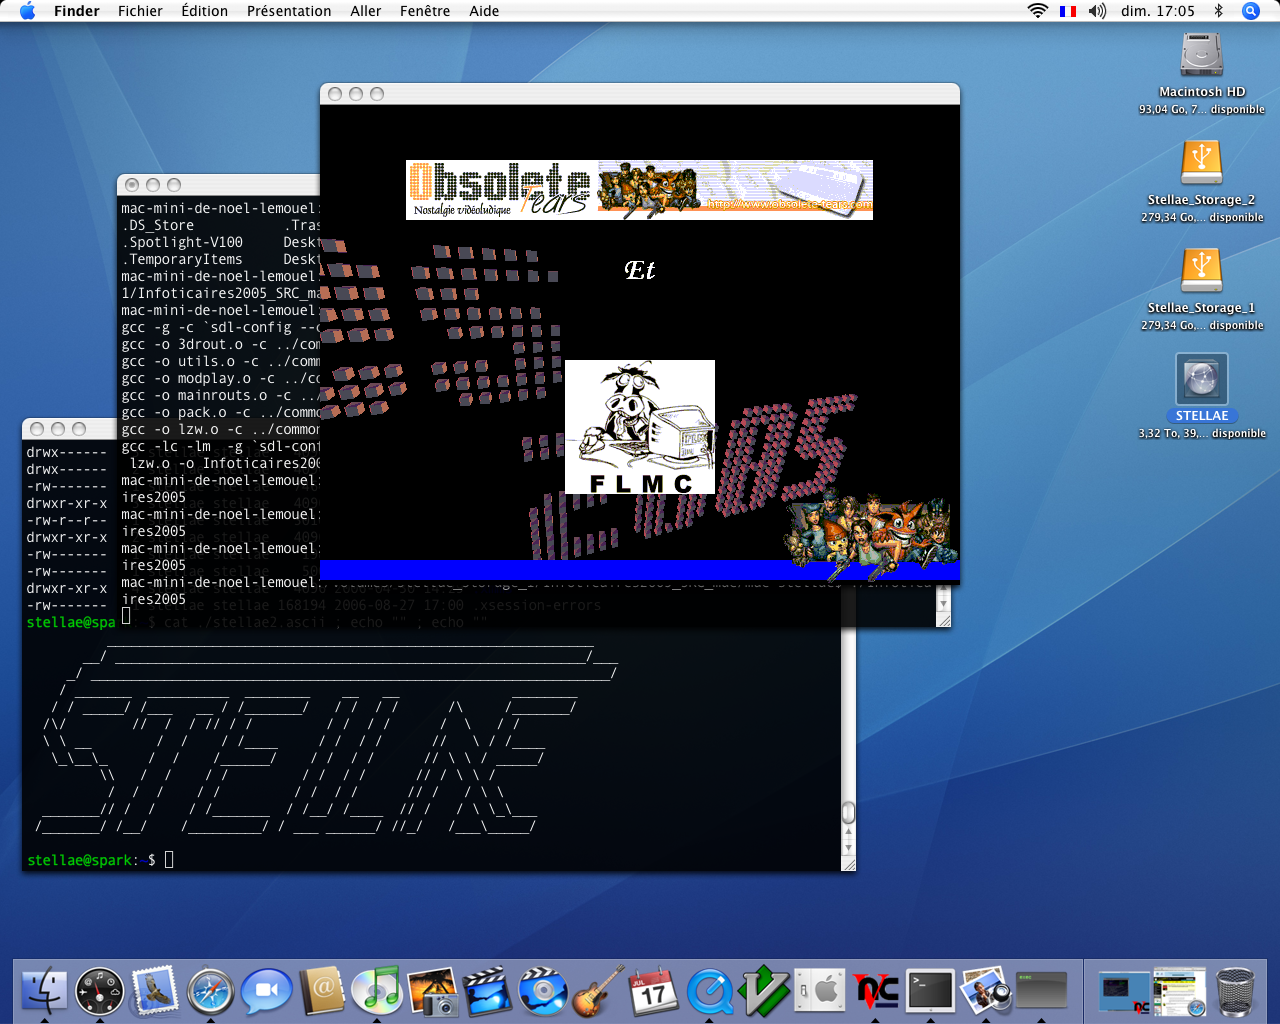Open Spotlight search in menu bar
This screenshot has width=1280, height=1024.
pyautogui.click(x=1251, y=11)
